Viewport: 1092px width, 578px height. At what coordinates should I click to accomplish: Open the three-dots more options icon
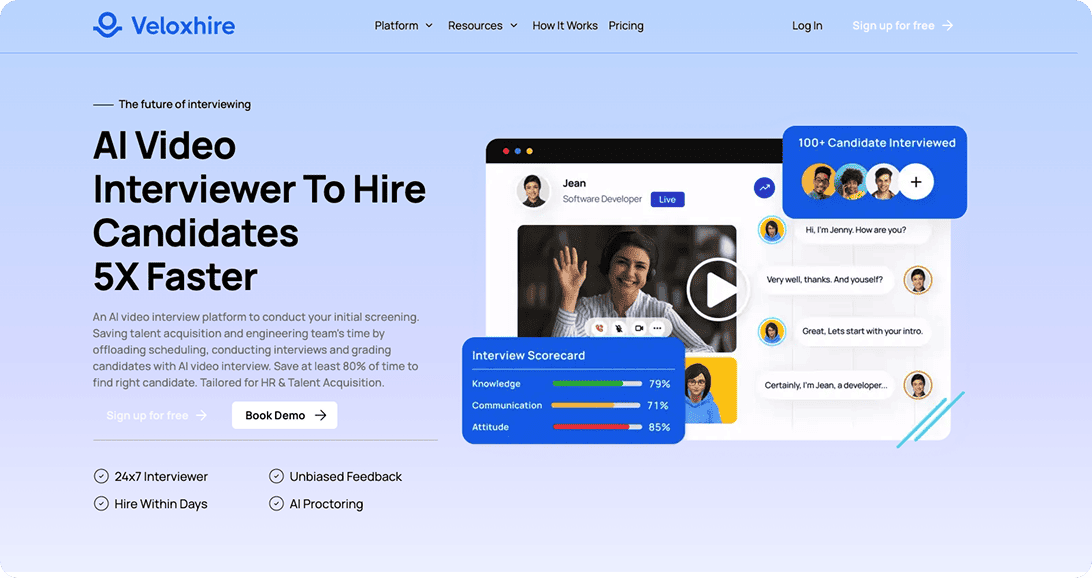(x=657, y=328)
